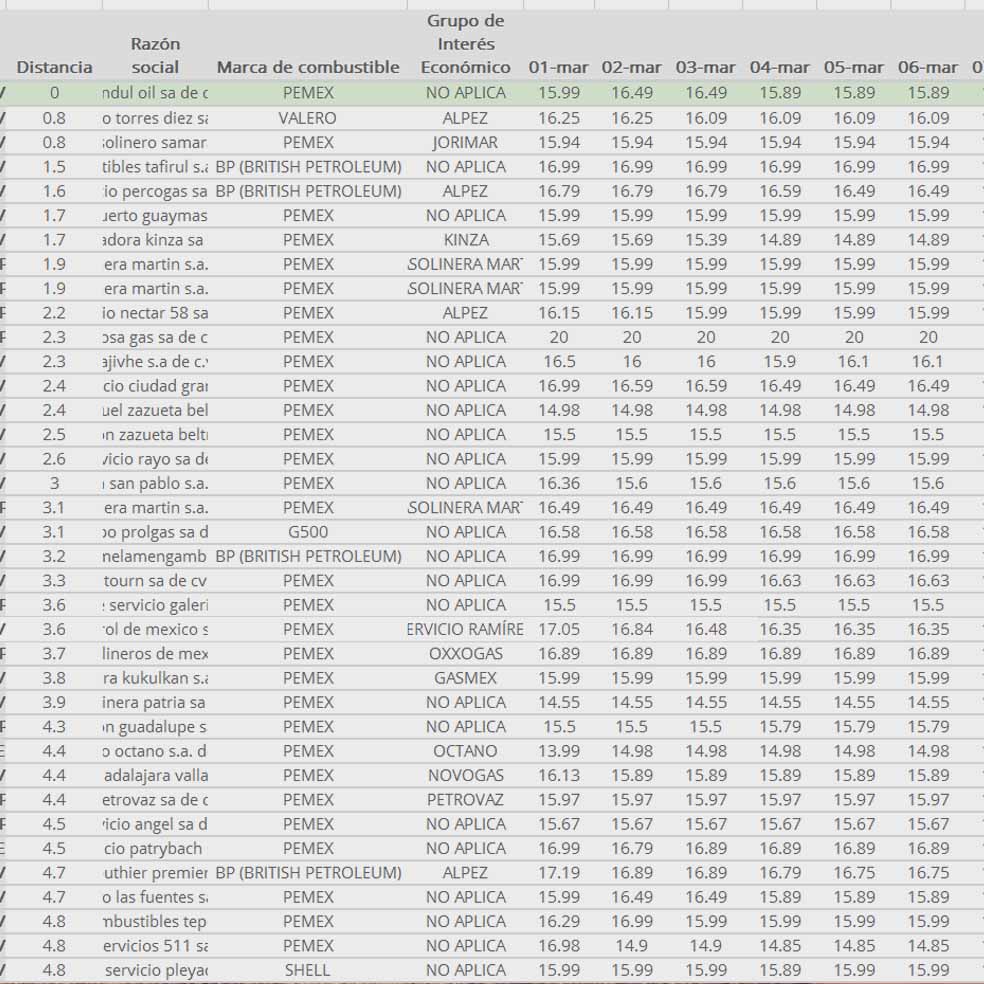This screenshot has height=984, width=984.
Task: Click the 'tibles tafirul' name cell
Action: point(156,167)
